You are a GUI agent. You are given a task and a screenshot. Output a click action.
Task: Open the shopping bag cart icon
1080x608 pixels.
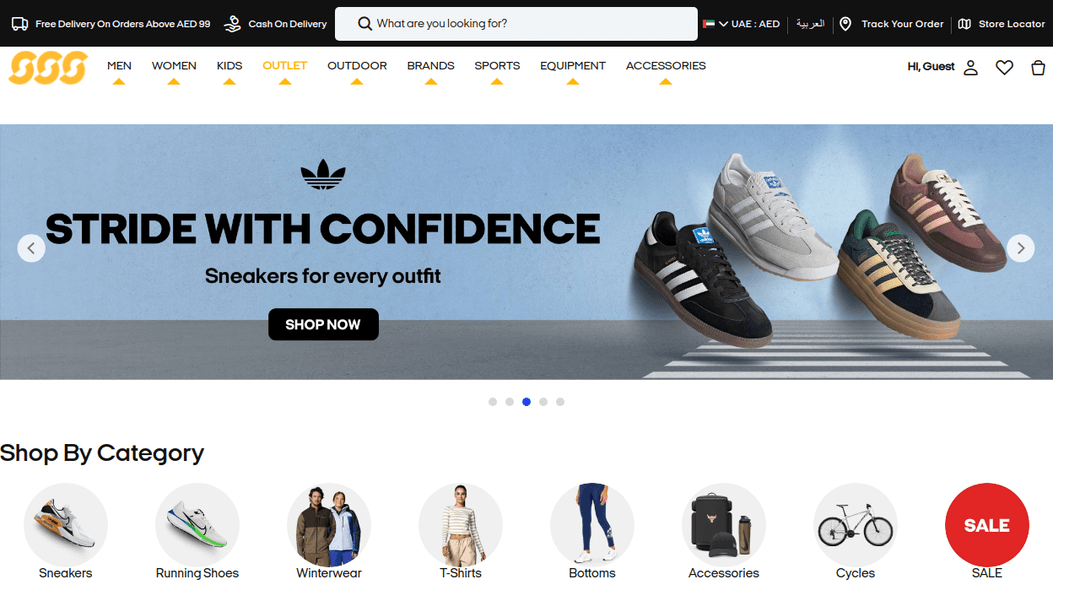[x=1038, y=67]
